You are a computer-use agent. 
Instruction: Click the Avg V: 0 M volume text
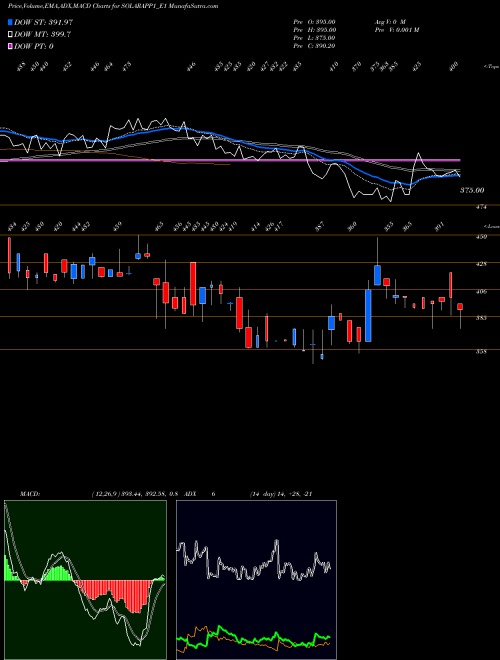tap(390, 22)
